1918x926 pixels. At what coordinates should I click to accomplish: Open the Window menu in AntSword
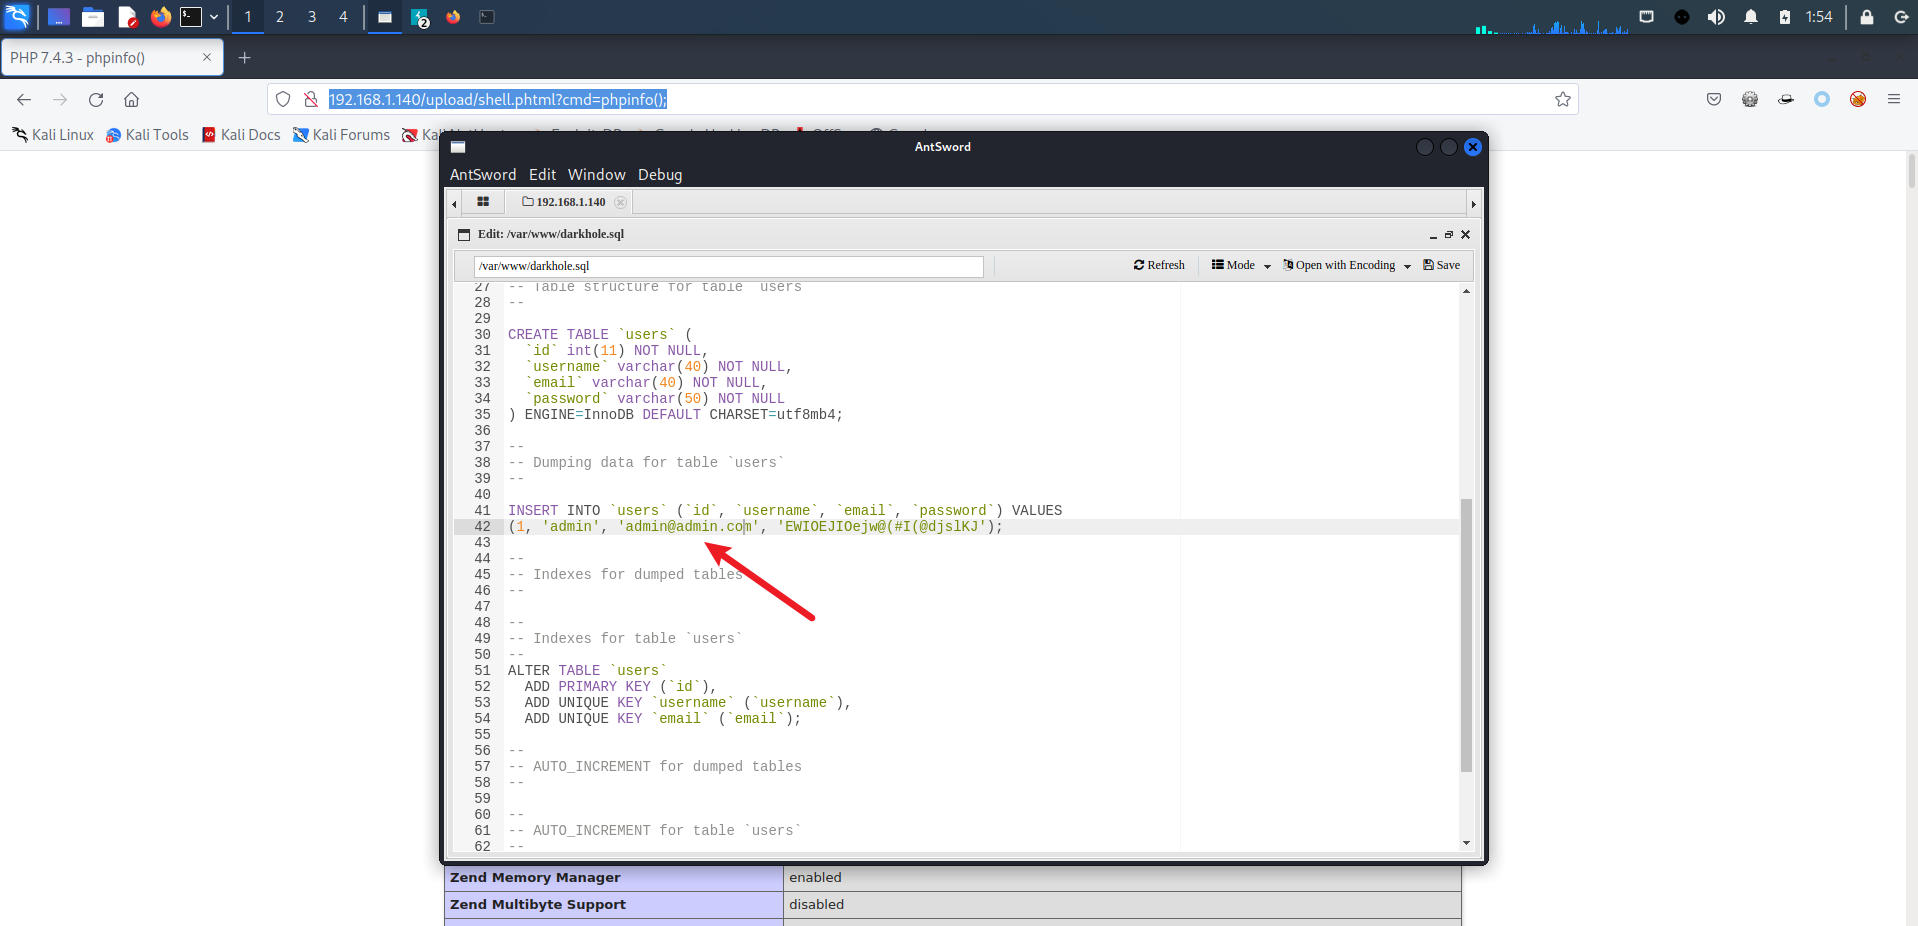pyautogui.click(x=596, y=174)
